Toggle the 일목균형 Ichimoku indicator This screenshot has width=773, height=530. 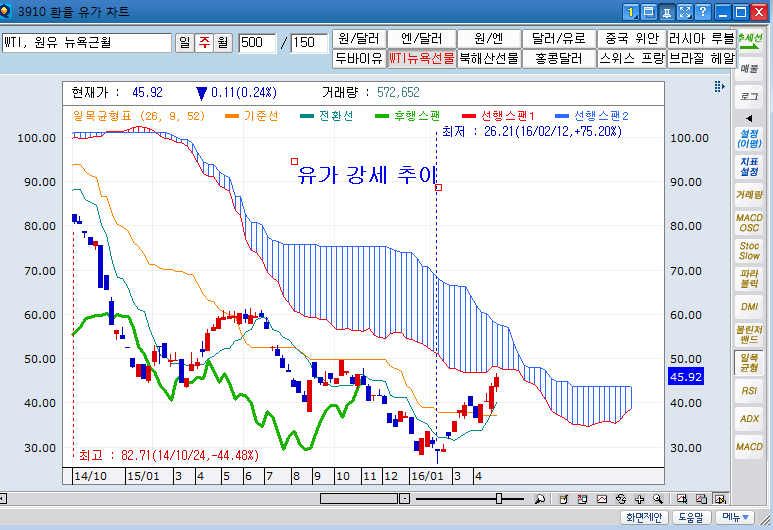pos(749,362)
